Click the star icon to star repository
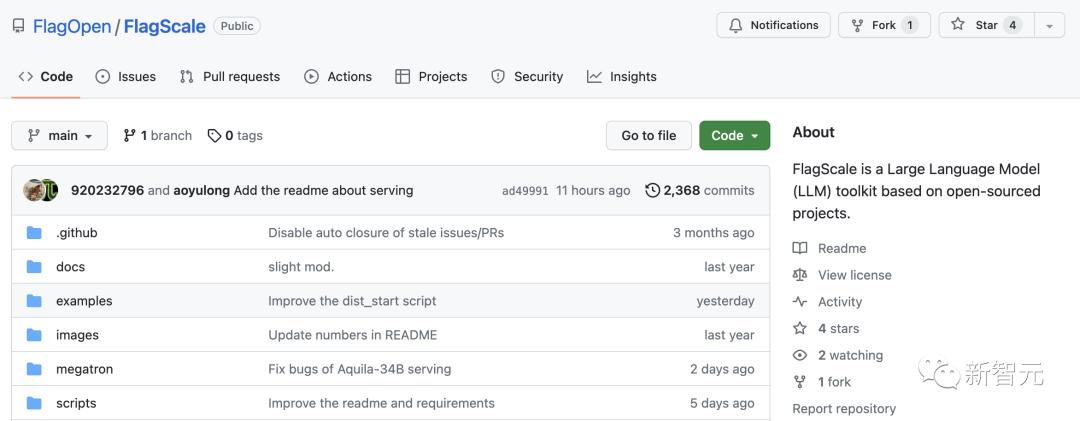The image size is (1080, 421). pos(958,25)
